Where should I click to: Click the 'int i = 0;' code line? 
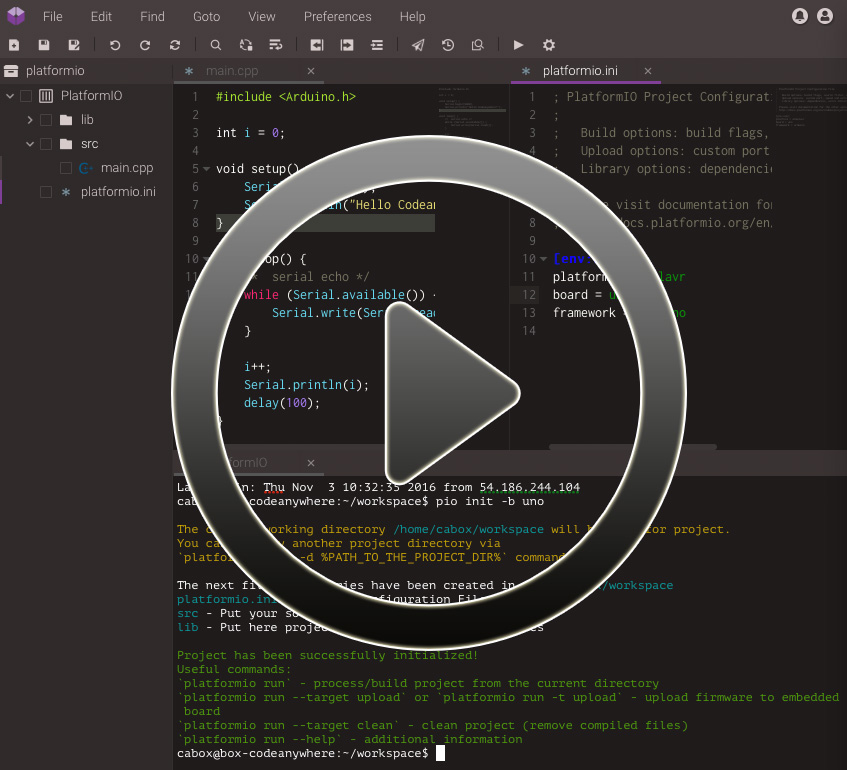tap(250, 133)
